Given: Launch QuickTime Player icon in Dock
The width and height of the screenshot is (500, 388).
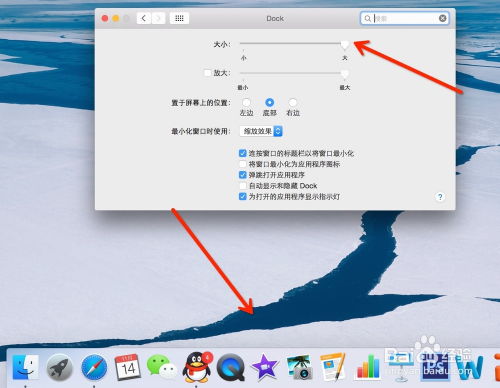Looking at the screenshot, I should tap(231, 367).
